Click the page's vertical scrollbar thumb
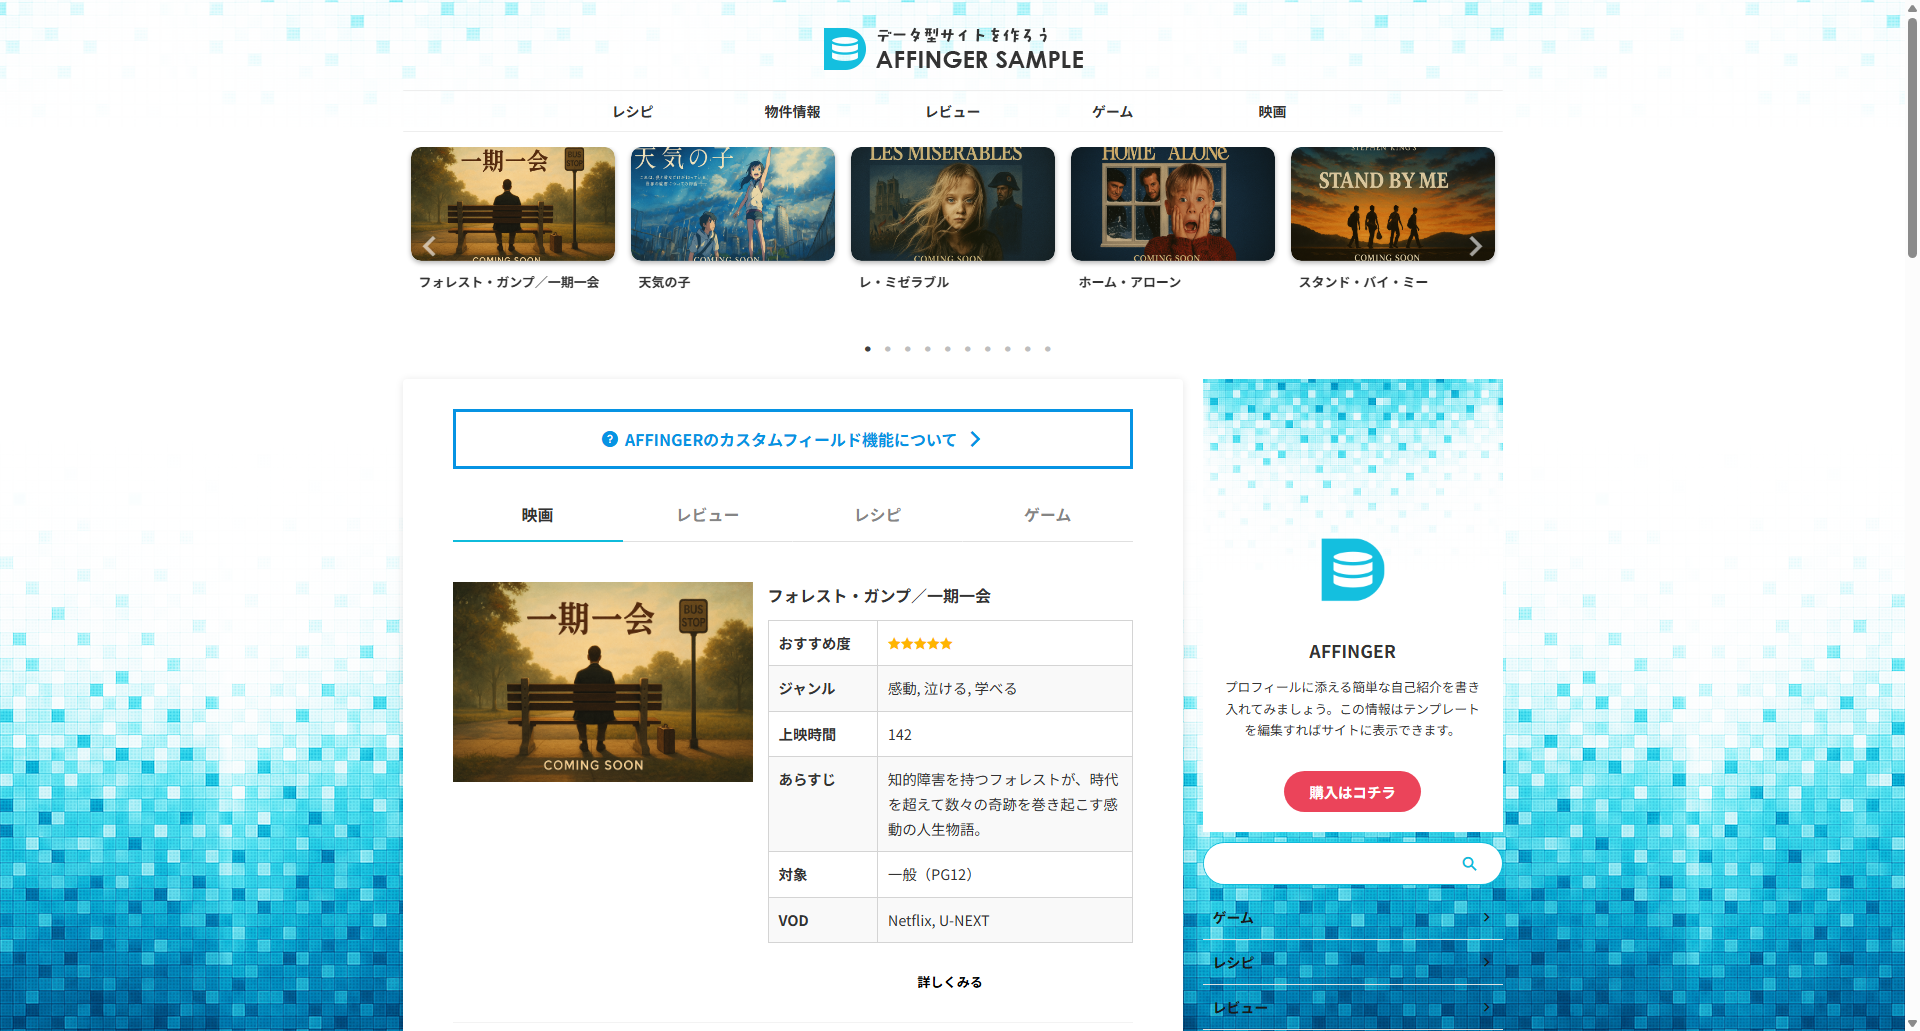Viewport: 1920px width, 1031px height. pyautogui.click(x=1912, y=137)
